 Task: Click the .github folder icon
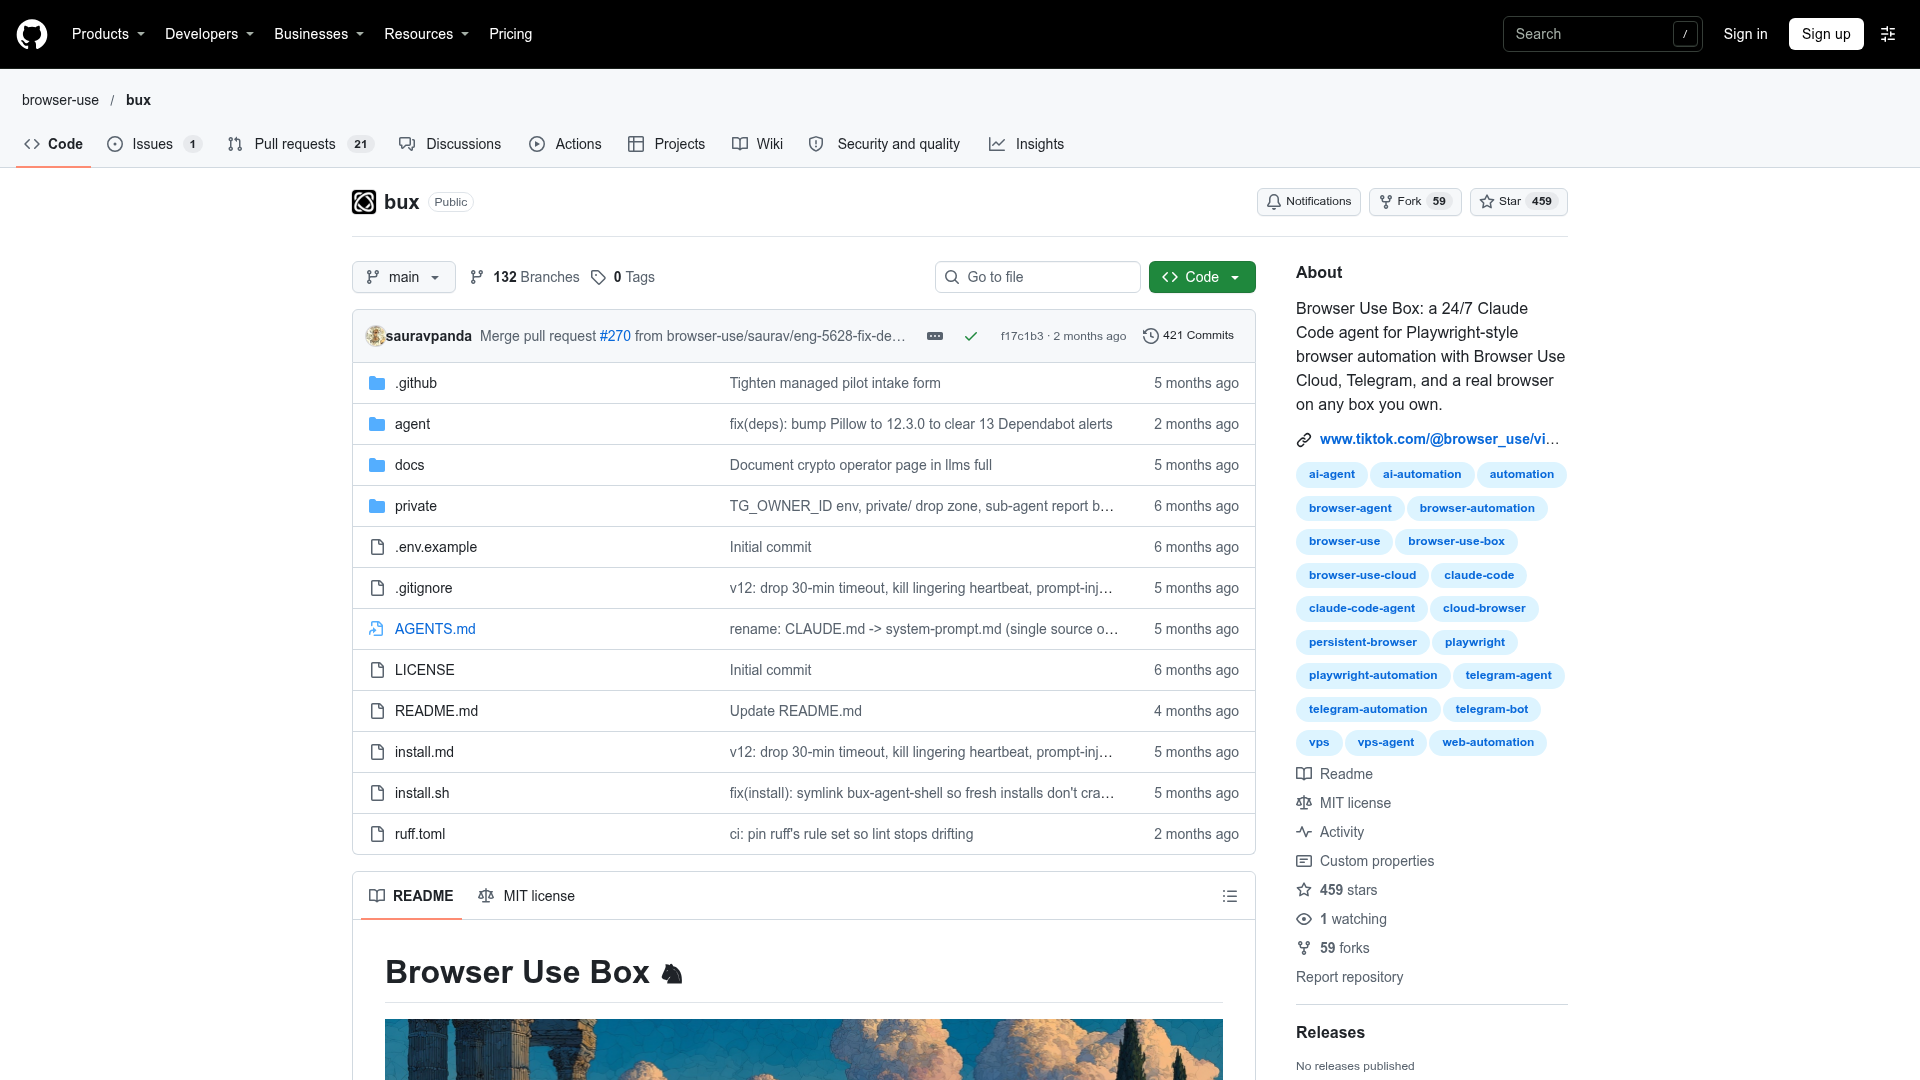click(x=377, y=383)
